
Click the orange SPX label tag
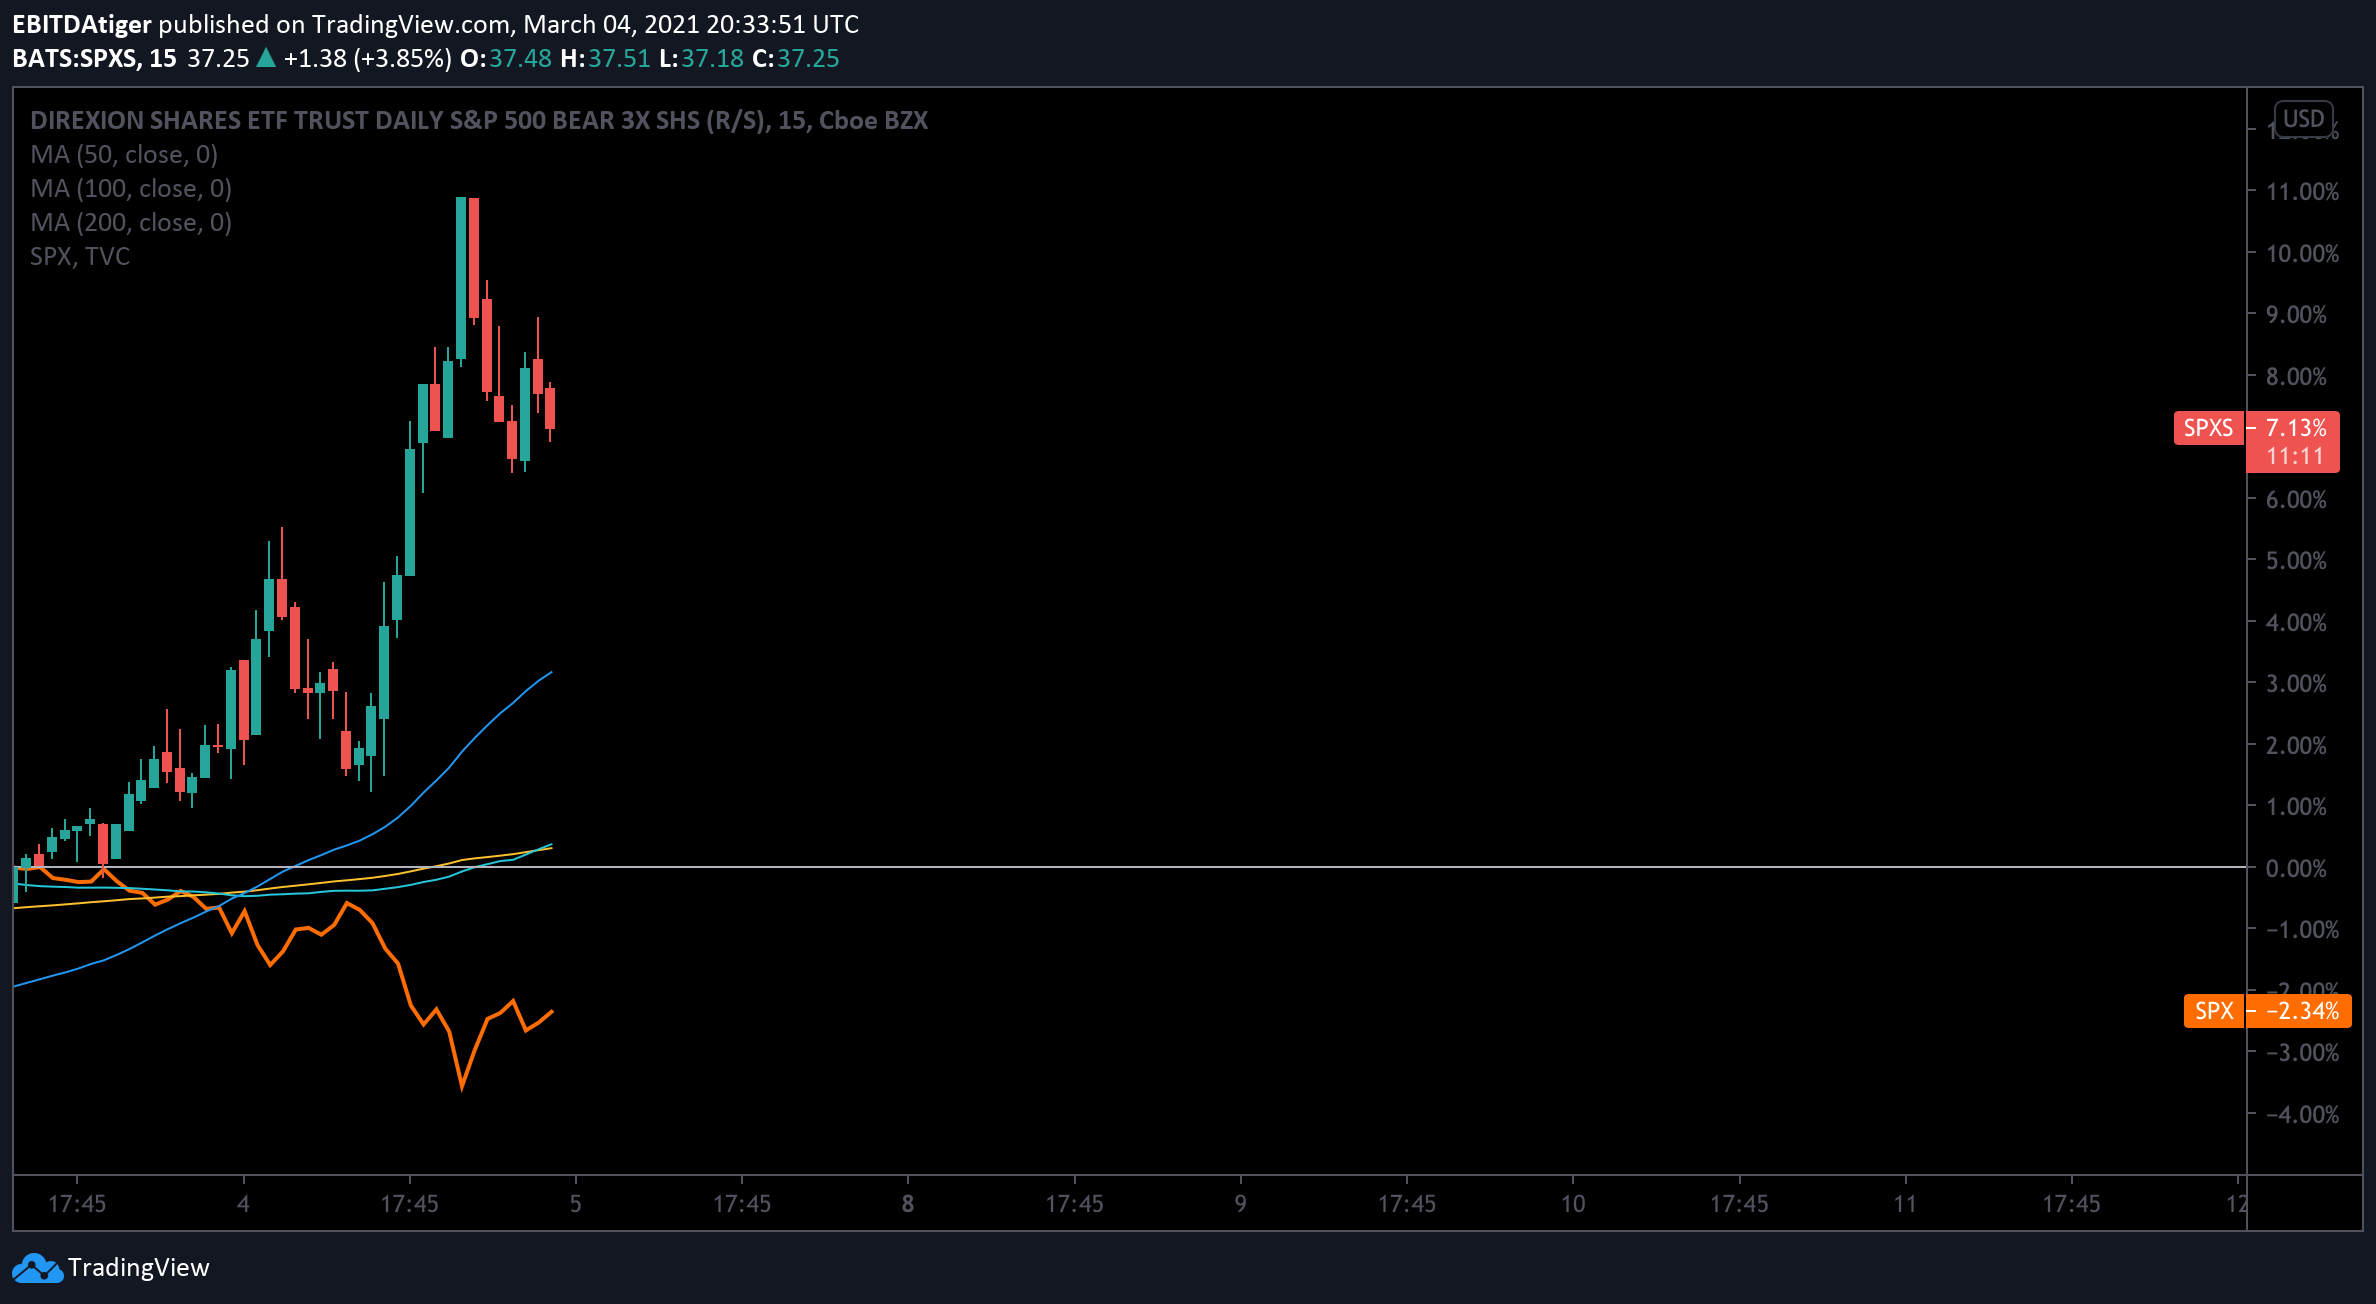click(2214, 1011)
